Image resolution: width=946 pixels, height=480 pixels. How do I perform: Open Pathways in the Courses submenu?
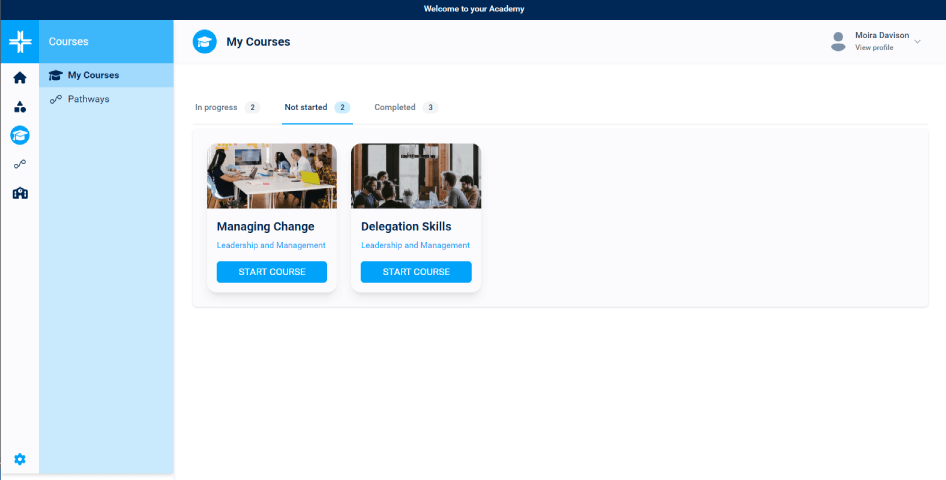pos(88,99)
